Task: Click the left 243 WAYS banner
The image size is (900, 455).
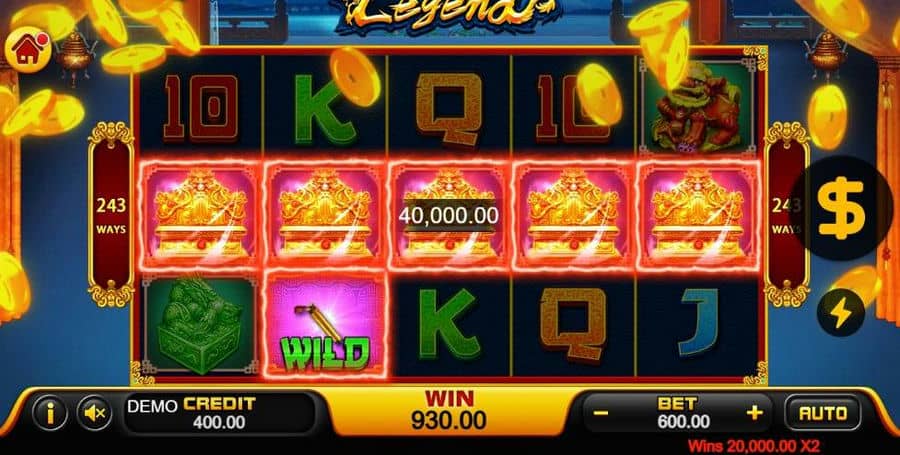Action: [111, 214]
